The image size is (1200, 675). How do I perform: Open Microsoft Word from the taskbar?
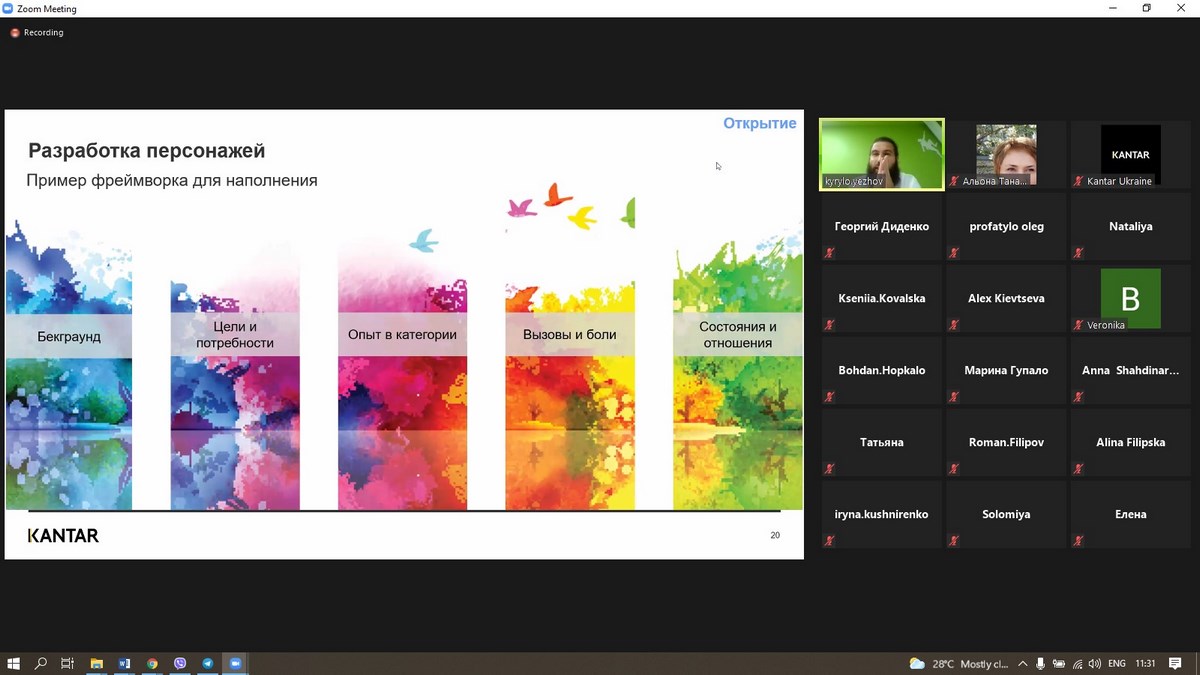pyautogui.click(x=125, y=663)
